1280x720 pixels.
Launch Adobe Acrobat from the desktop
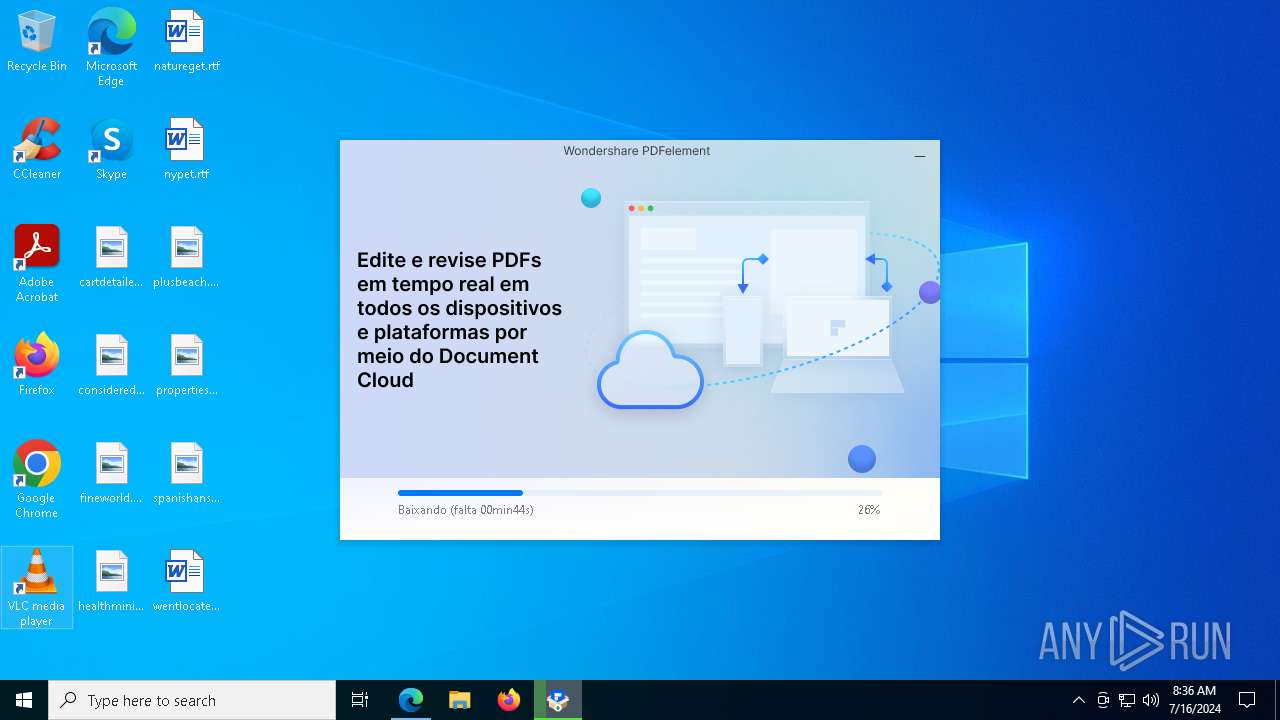pos(37,264)
